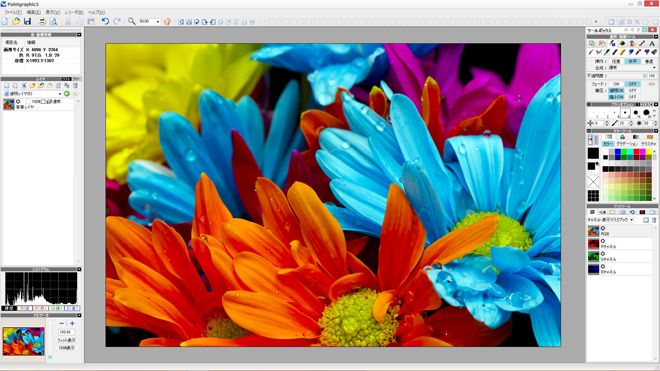Select the Selection tool in the toolbox
Viewport: 660px width, 371px height.
(x=592, y=43)
